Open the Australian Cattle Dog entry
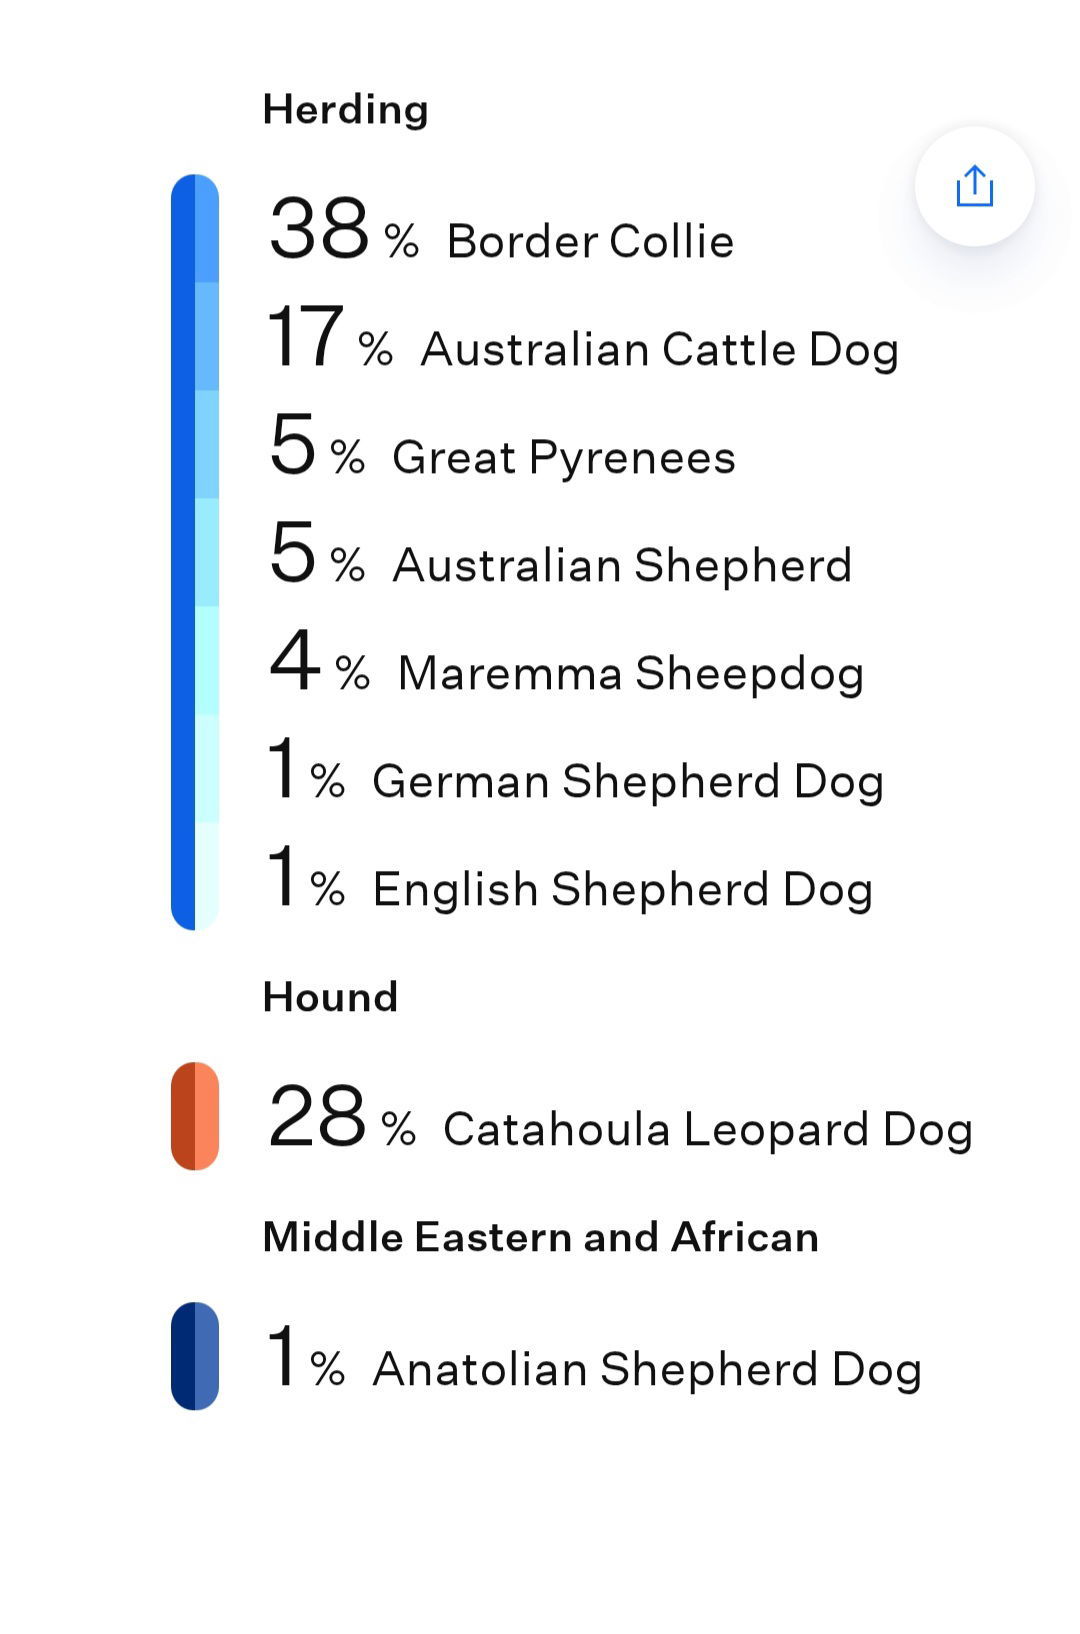This screenshot has width=1080, height=1634. [583, 337]
